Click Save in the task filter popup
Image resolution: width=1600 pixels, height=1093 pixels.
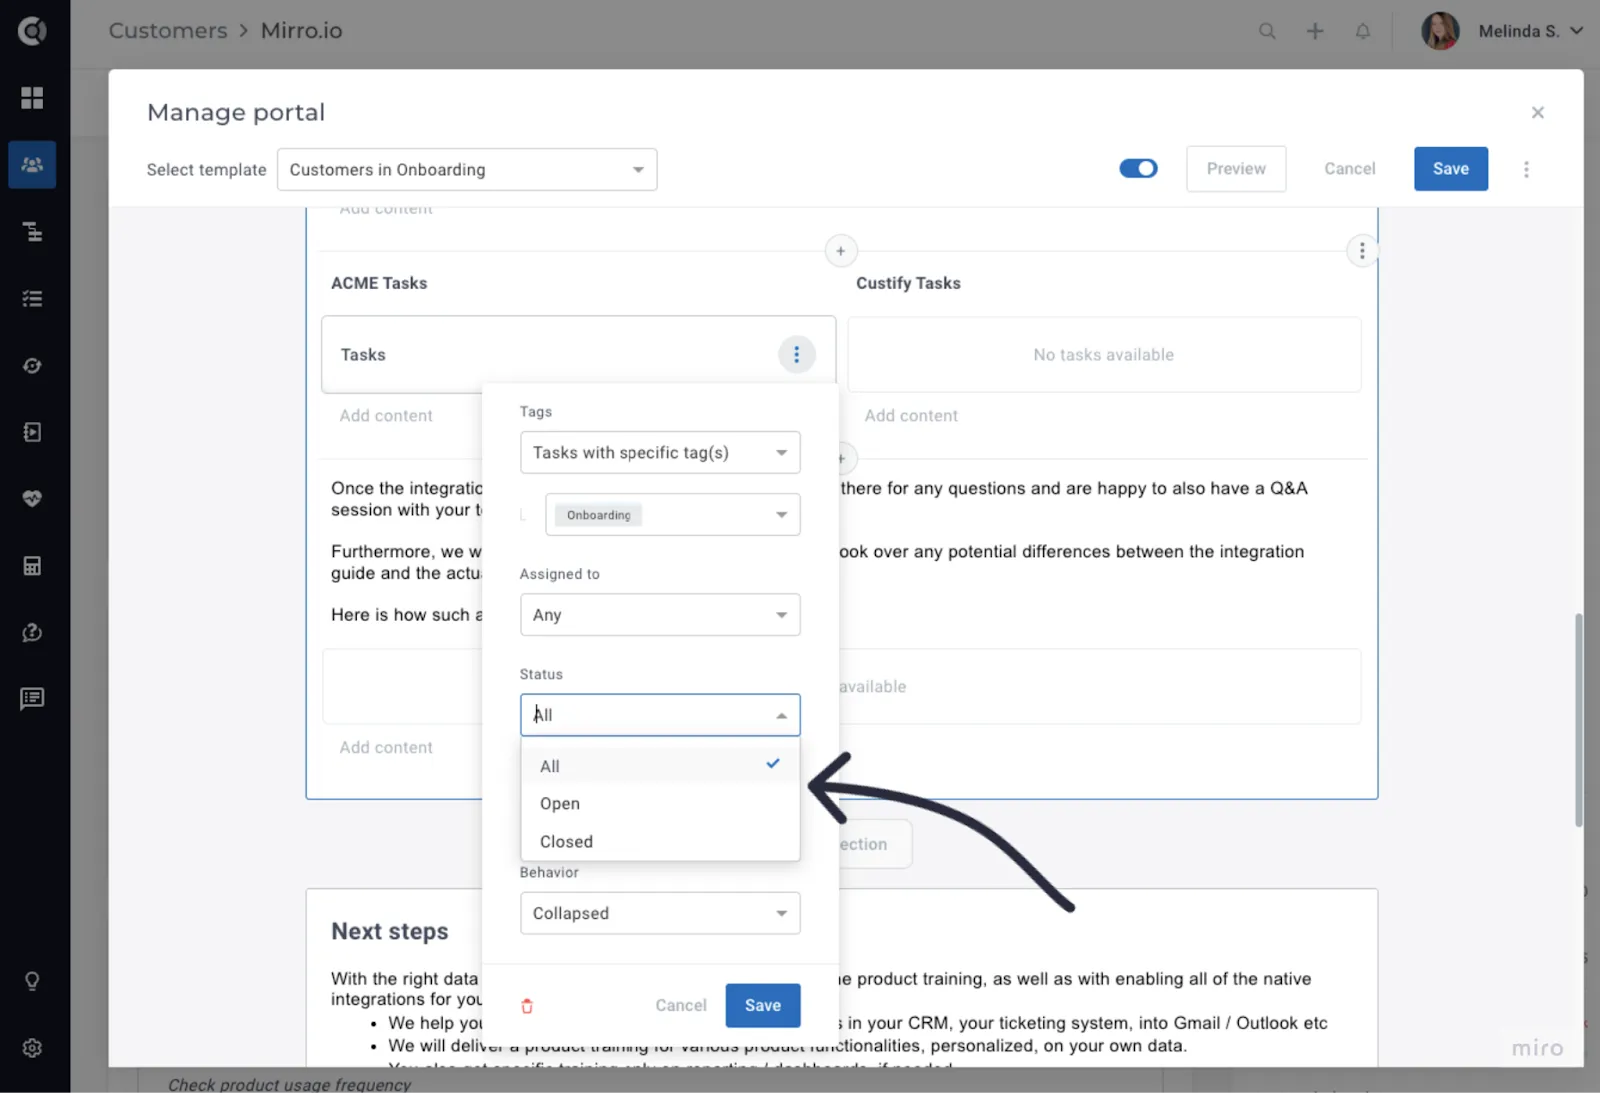[x=763, y=1005]
